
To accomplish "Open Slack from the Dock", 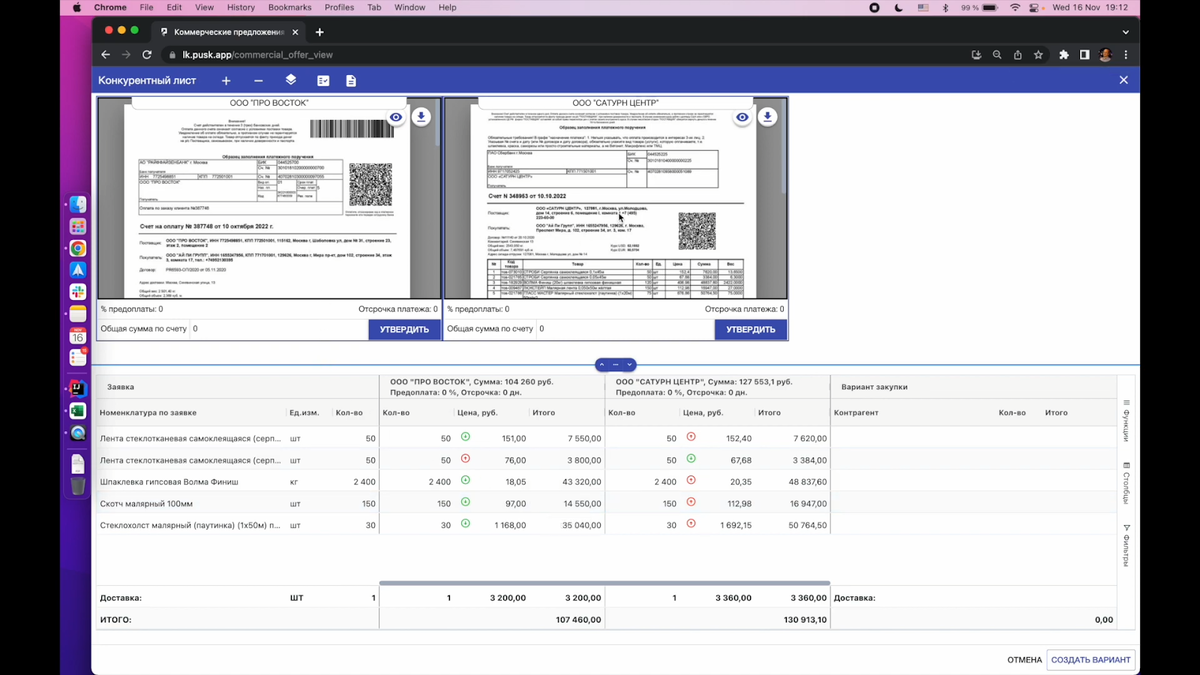I will coord(77,292).
